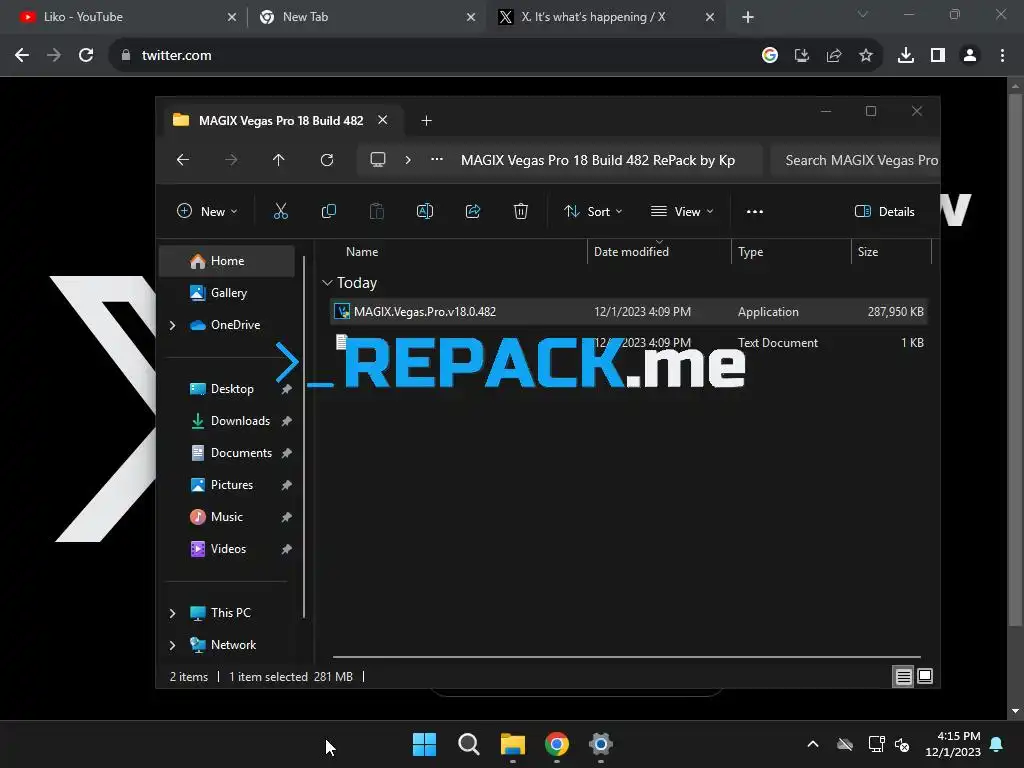Open the See more ellipsis in Explorer toolbar
This screenshot has height=768, width=1024.
pyautogui.click(x=754, y=212)
